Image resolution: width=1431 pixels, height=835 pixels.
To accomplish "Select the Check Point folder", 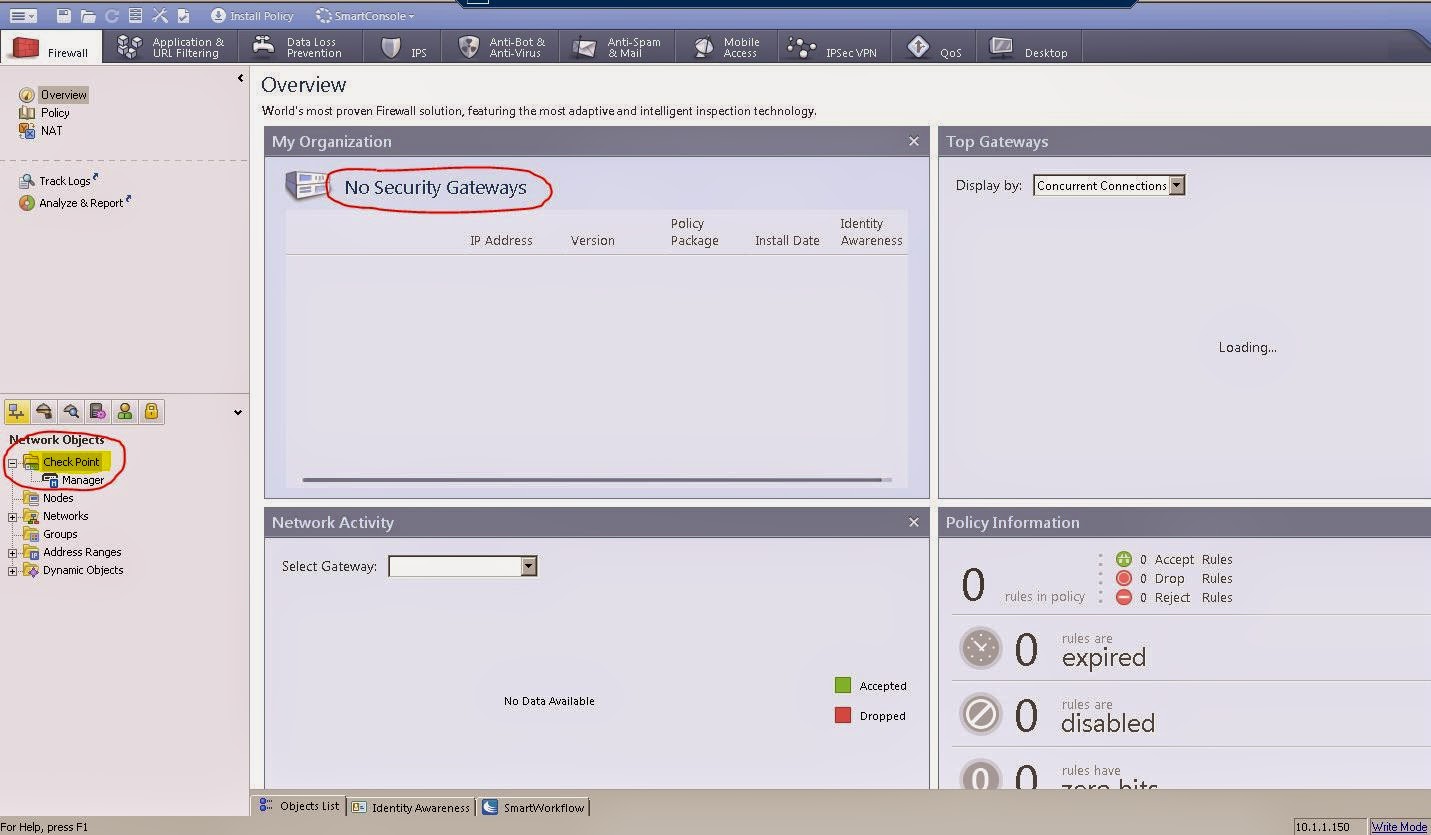I will tap(71, 462).
